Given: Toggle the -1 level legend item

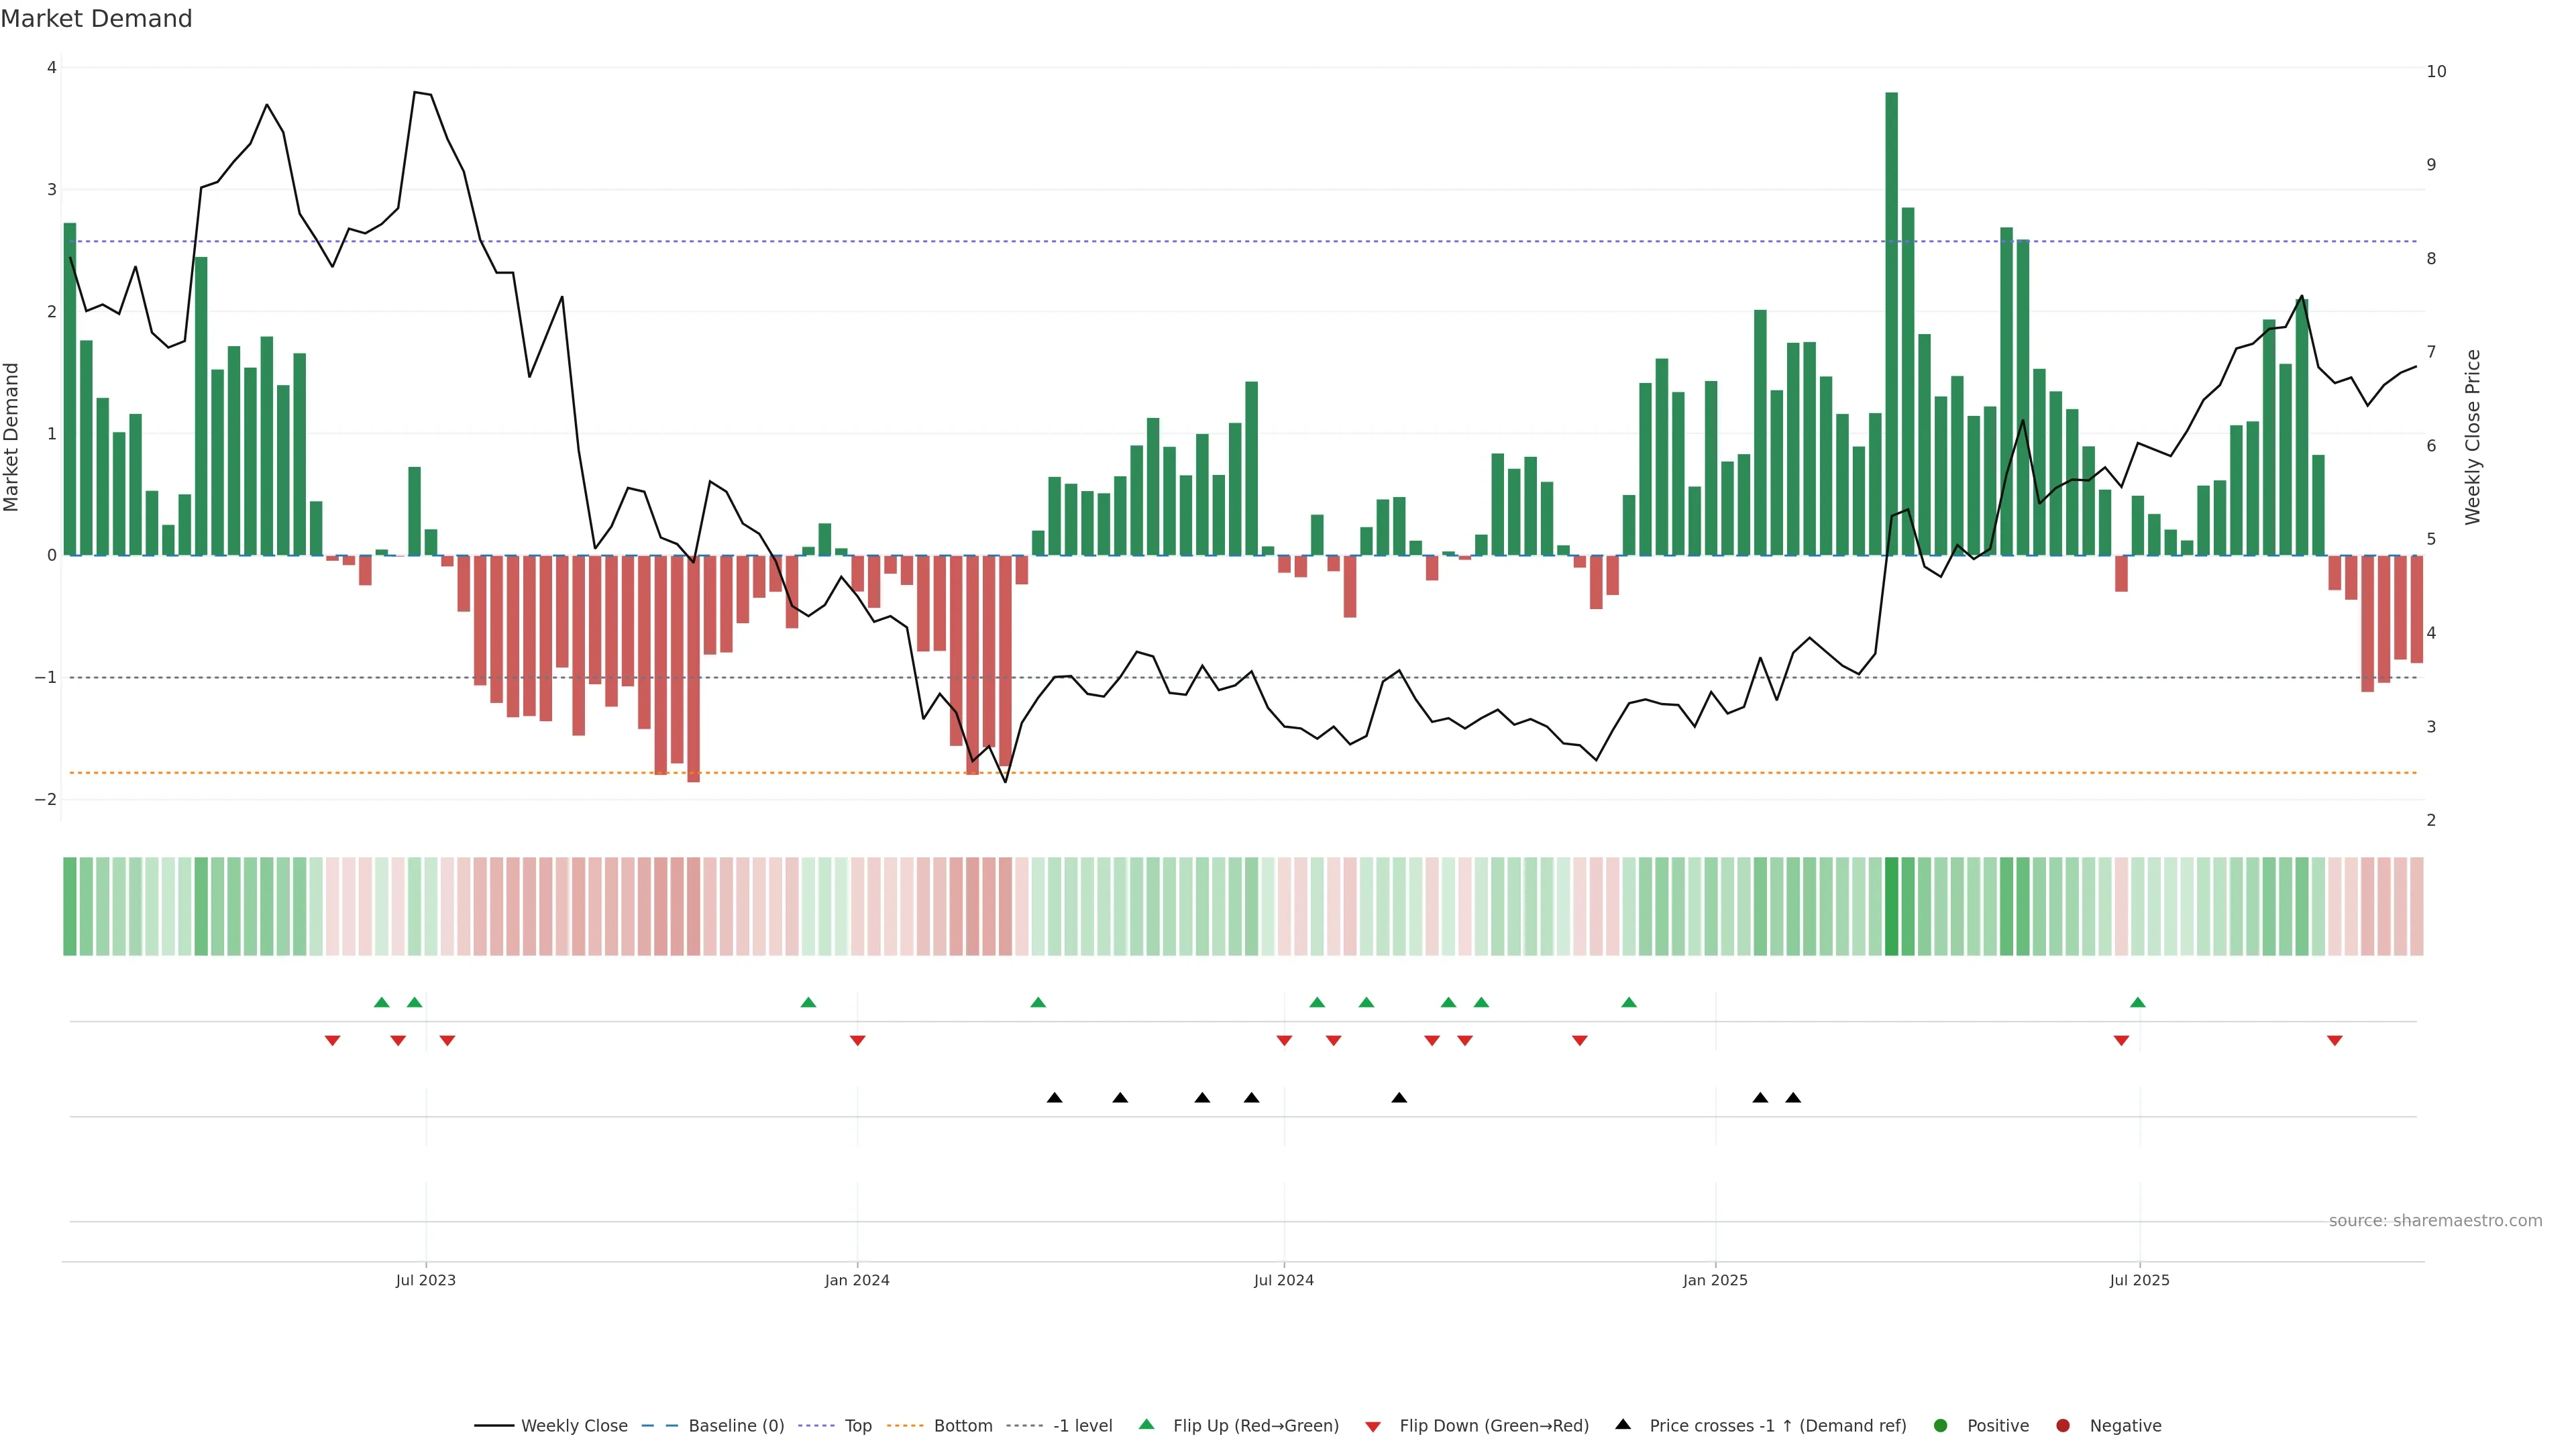Looking at the screenshot, I should tap(1082, 1425).
